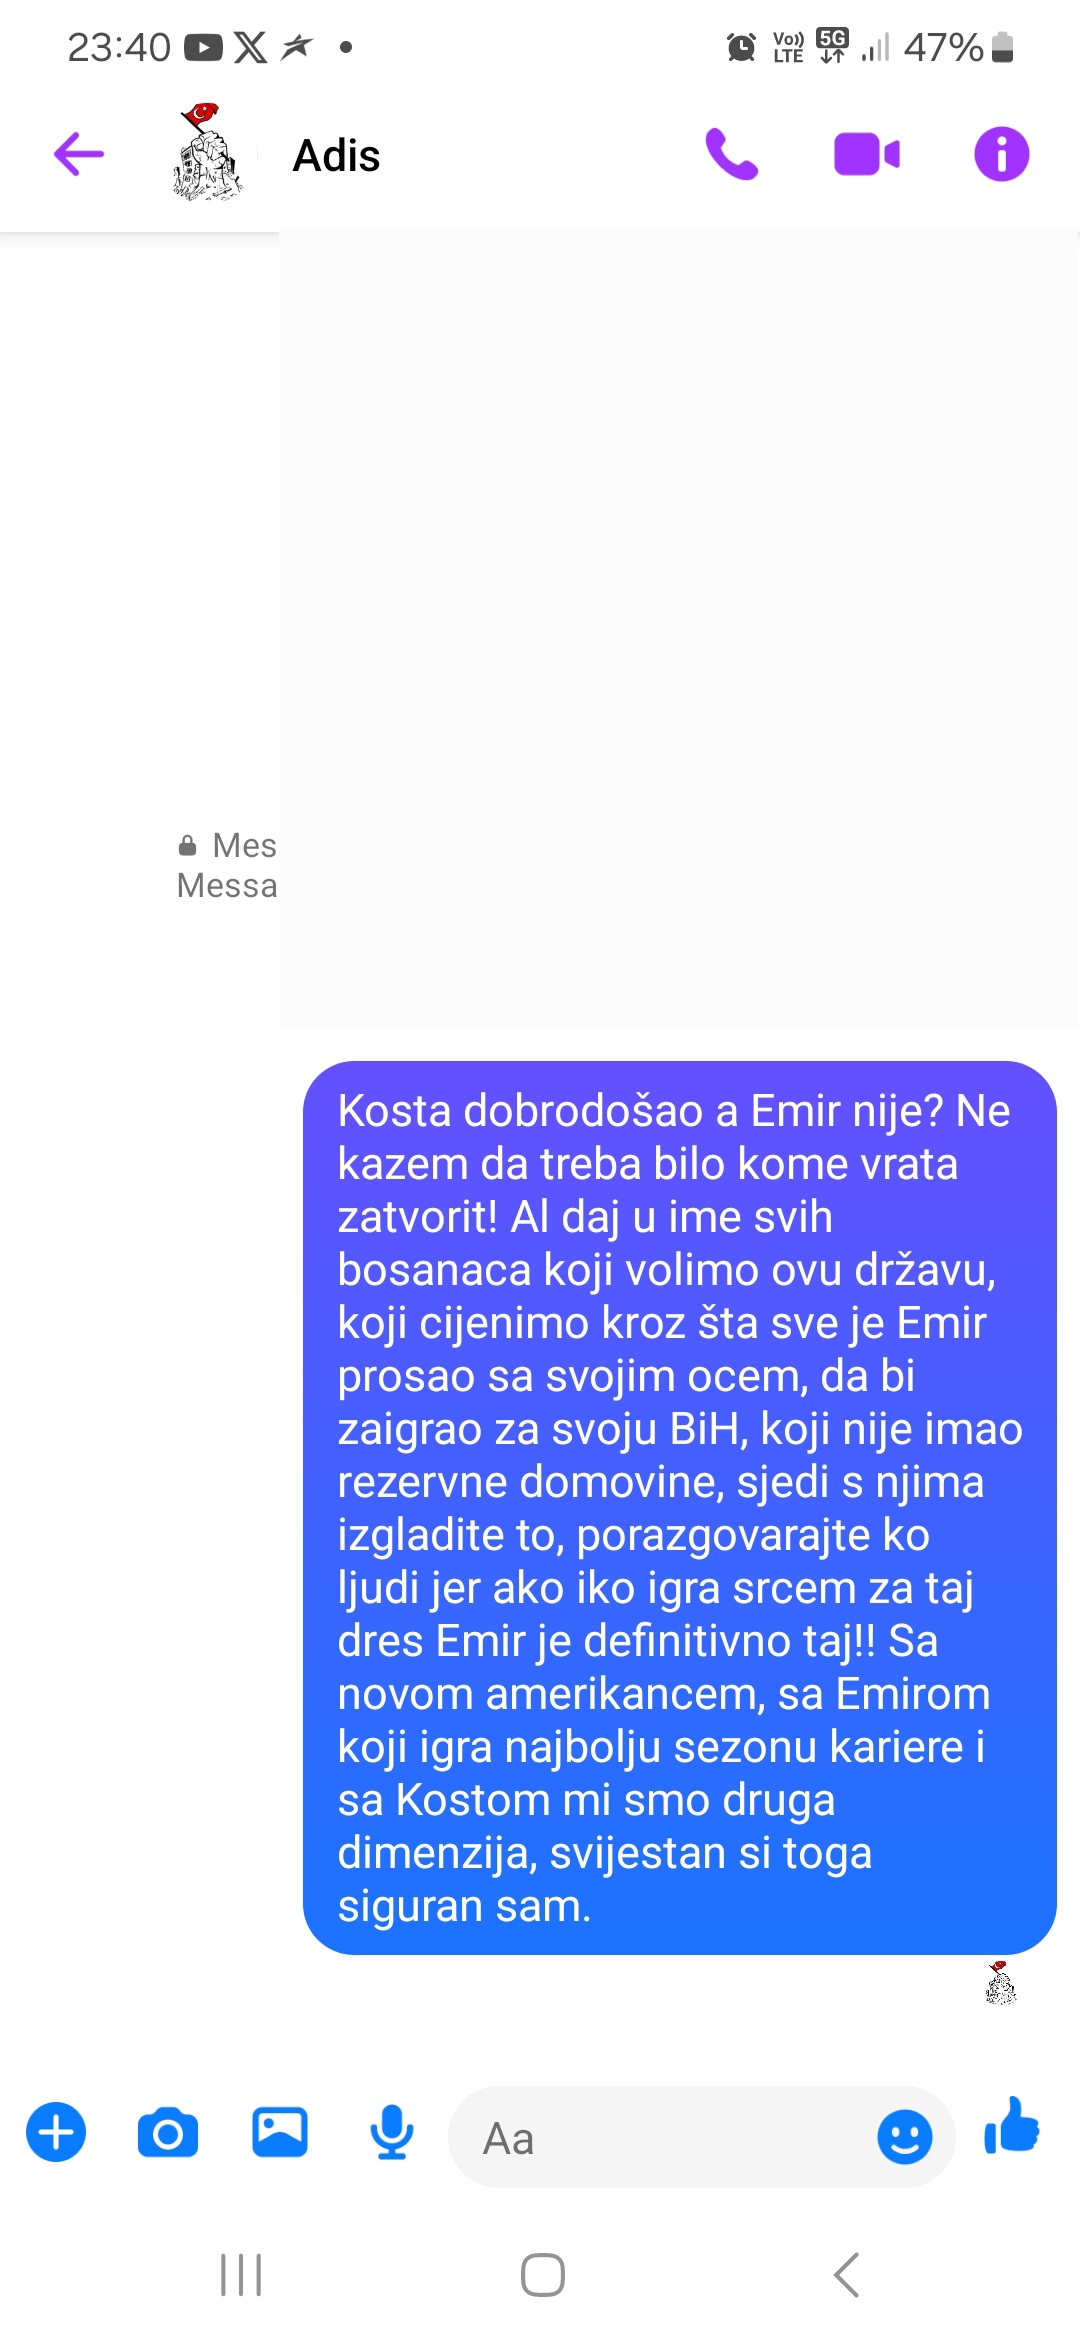Open the photo gallery picker

point(280,2132)
